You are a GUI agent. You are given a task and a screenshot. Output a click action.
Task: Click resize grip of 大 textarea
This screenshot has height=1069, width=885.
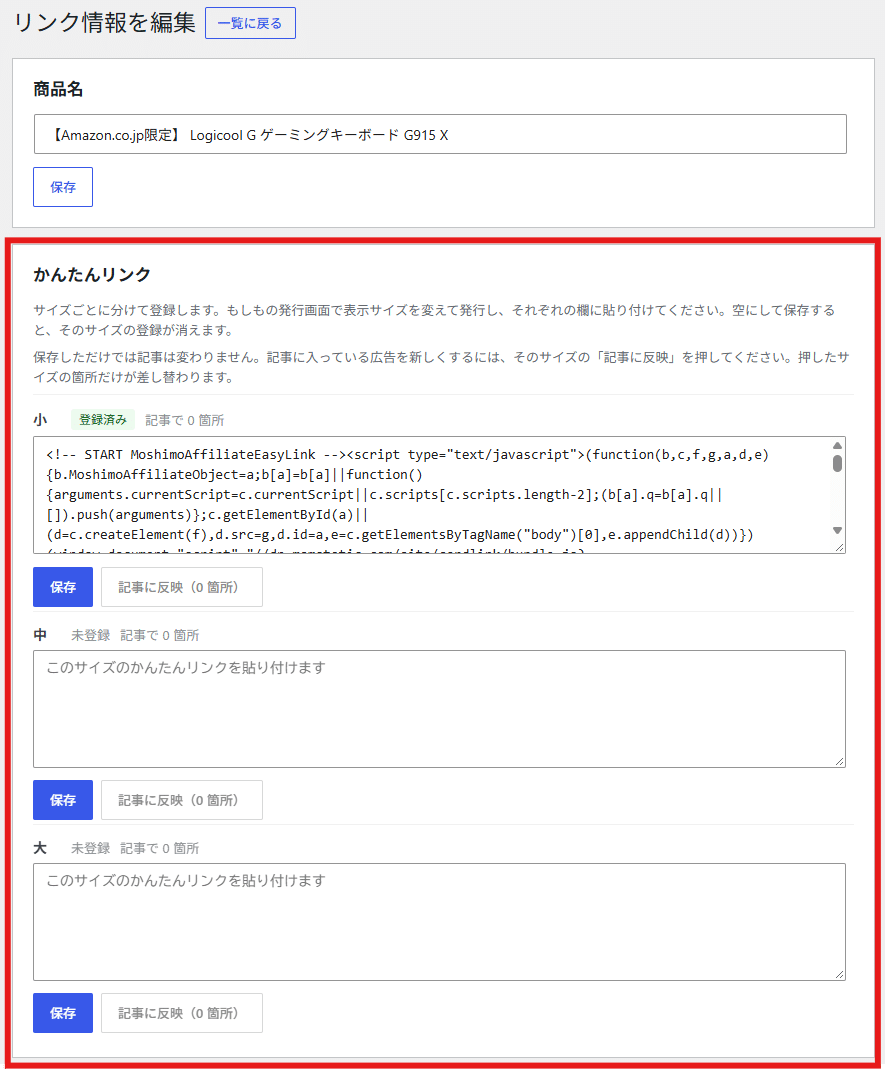pyautogui.click(x=839, y=975)
